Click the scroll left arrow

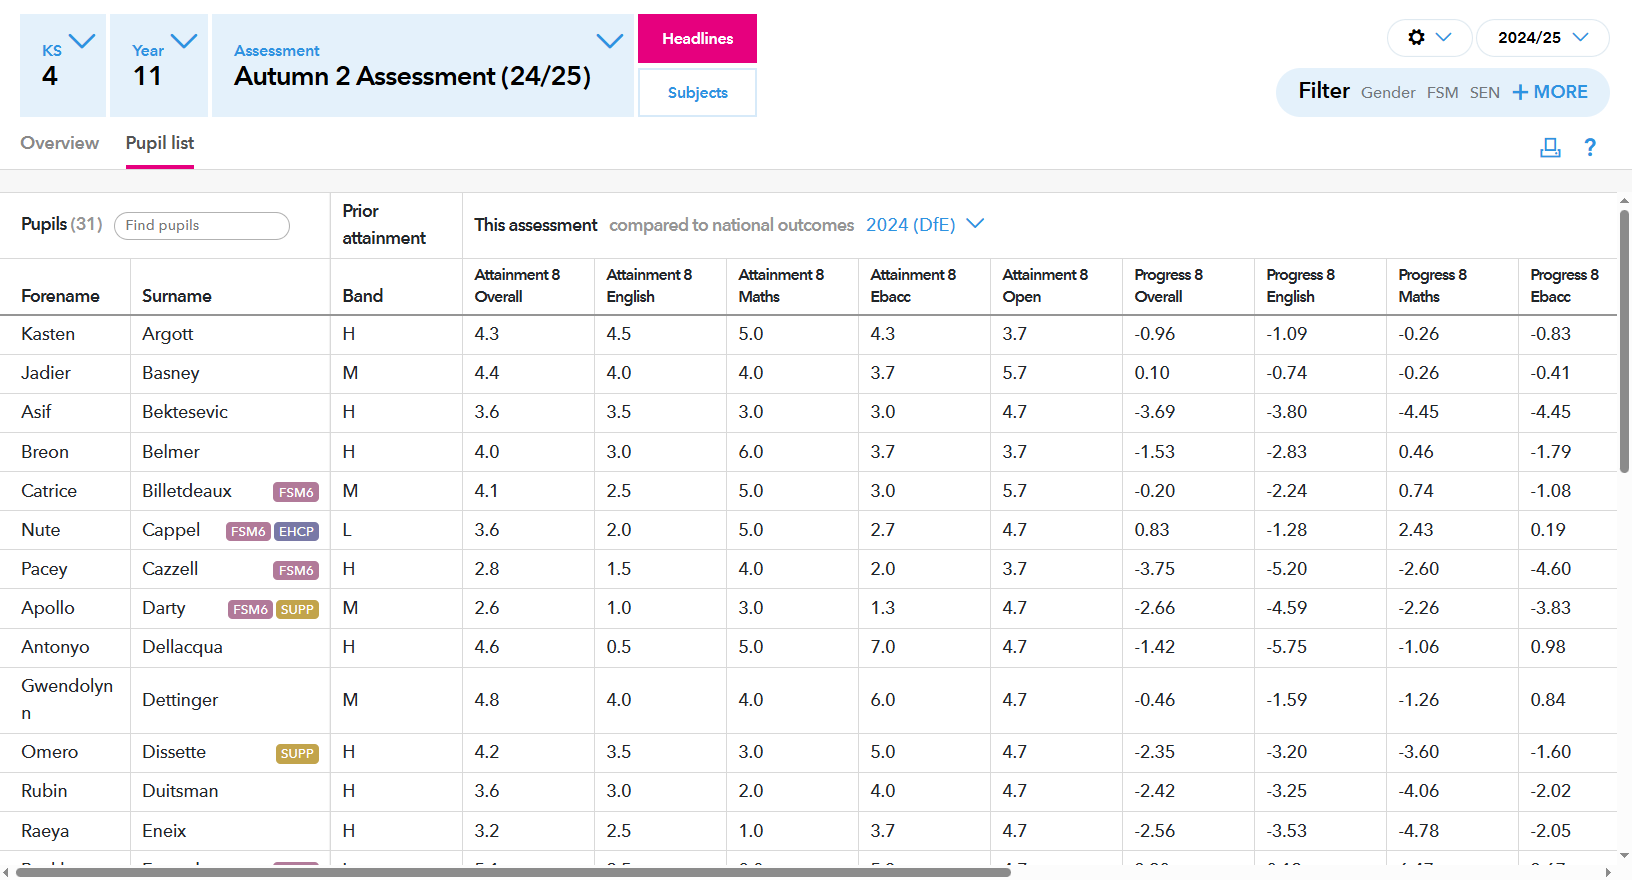click(x=7, y=872)
